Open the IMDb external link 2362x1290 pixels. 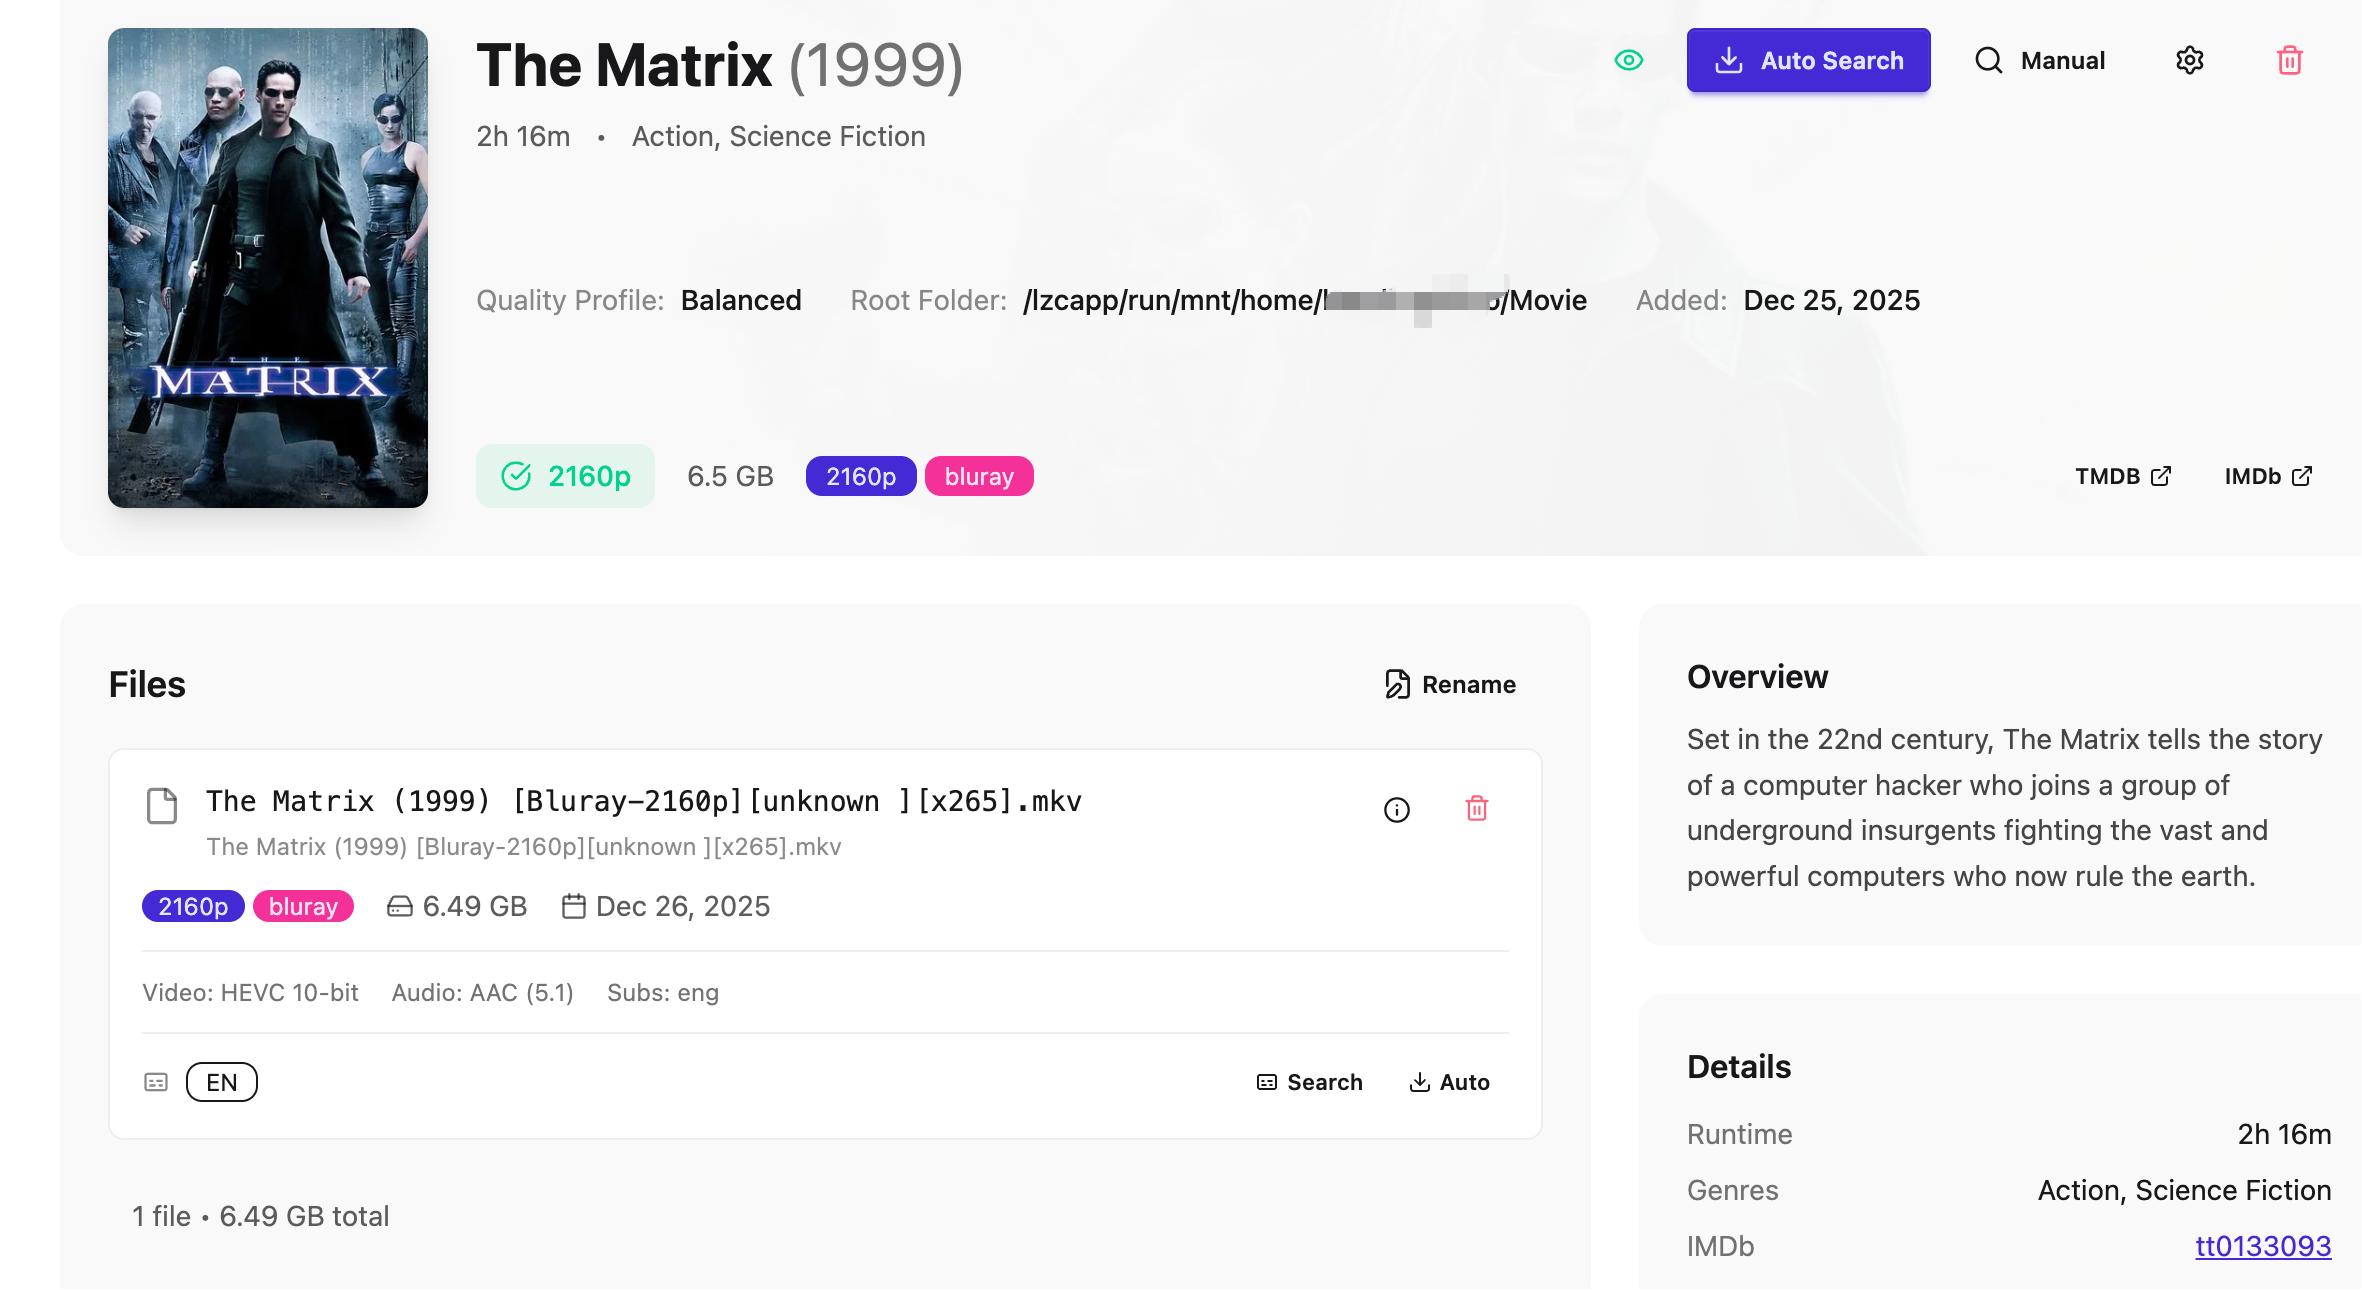pyautogui.click(x=2268, y=476)
